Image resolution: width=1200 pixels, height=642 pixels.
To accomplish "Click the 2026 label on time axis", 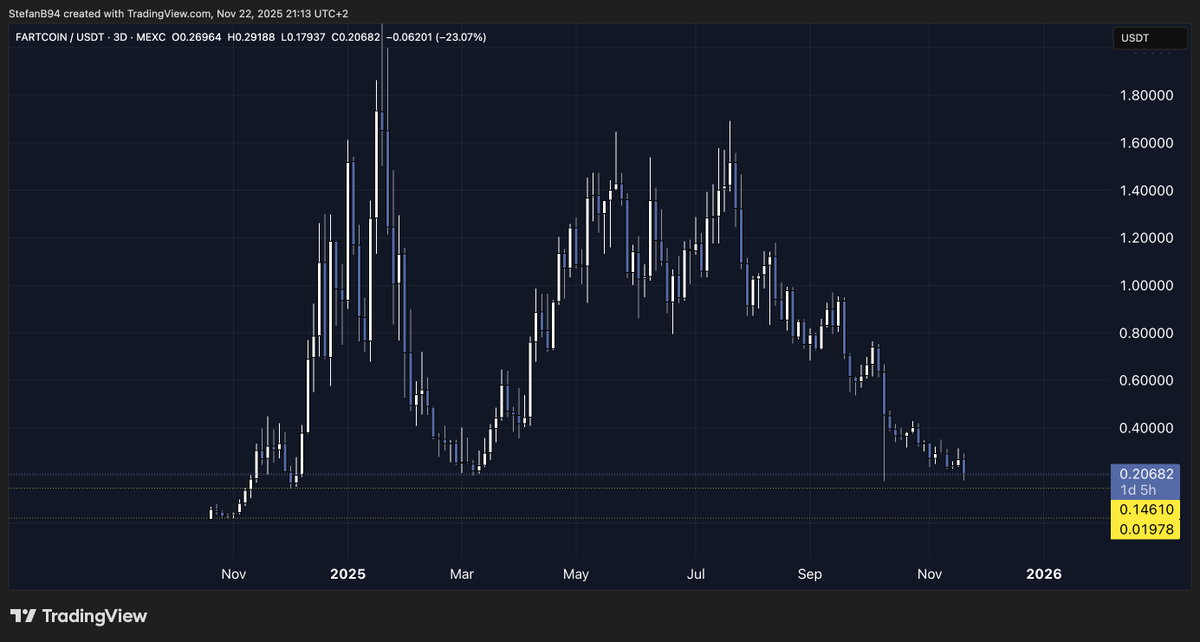I will coord(1044,575).
